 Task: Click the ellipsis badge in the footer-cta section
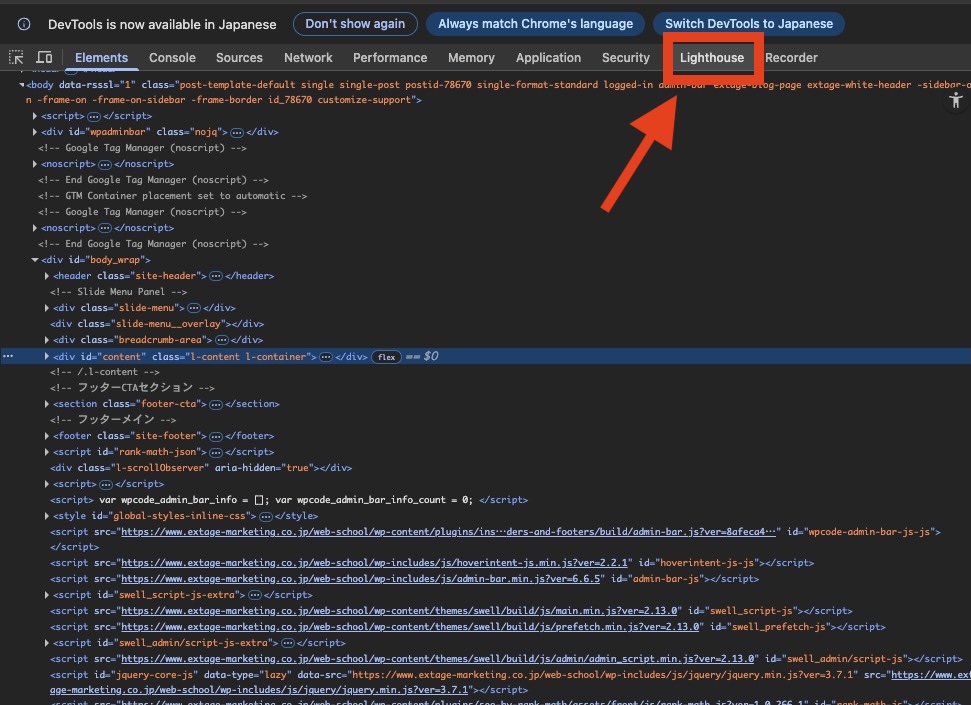pyautogui.click(x=215, y=404)
